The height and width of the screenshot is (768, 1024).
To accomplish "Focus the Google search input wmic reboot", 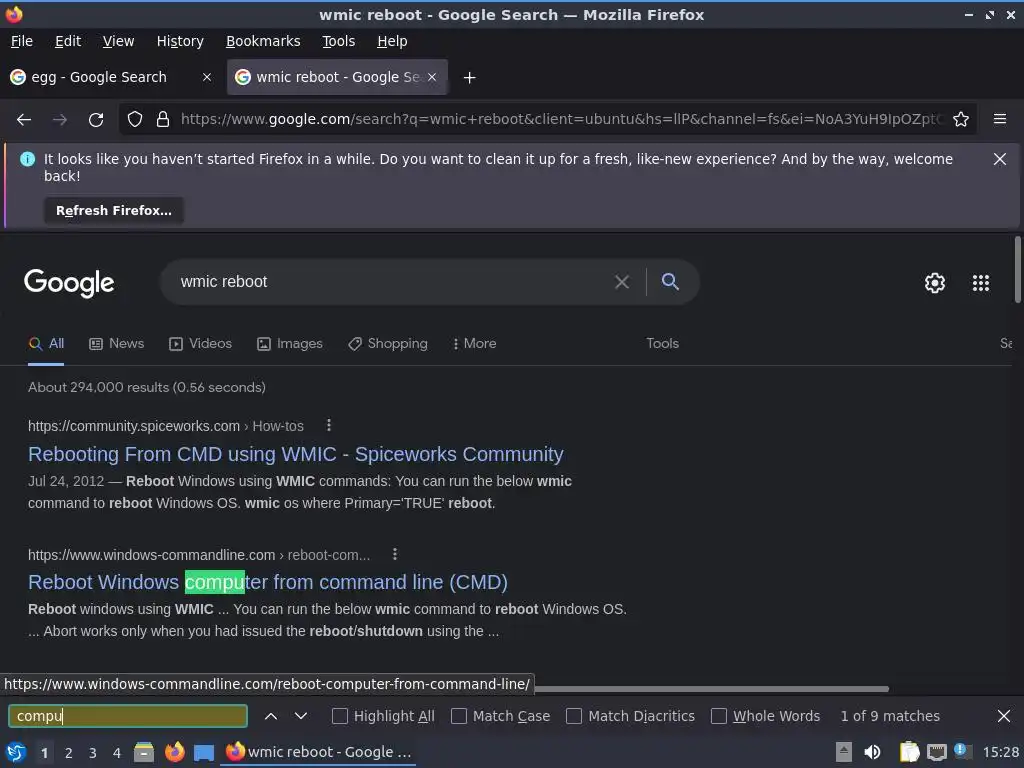I will (x=392, y=282).
